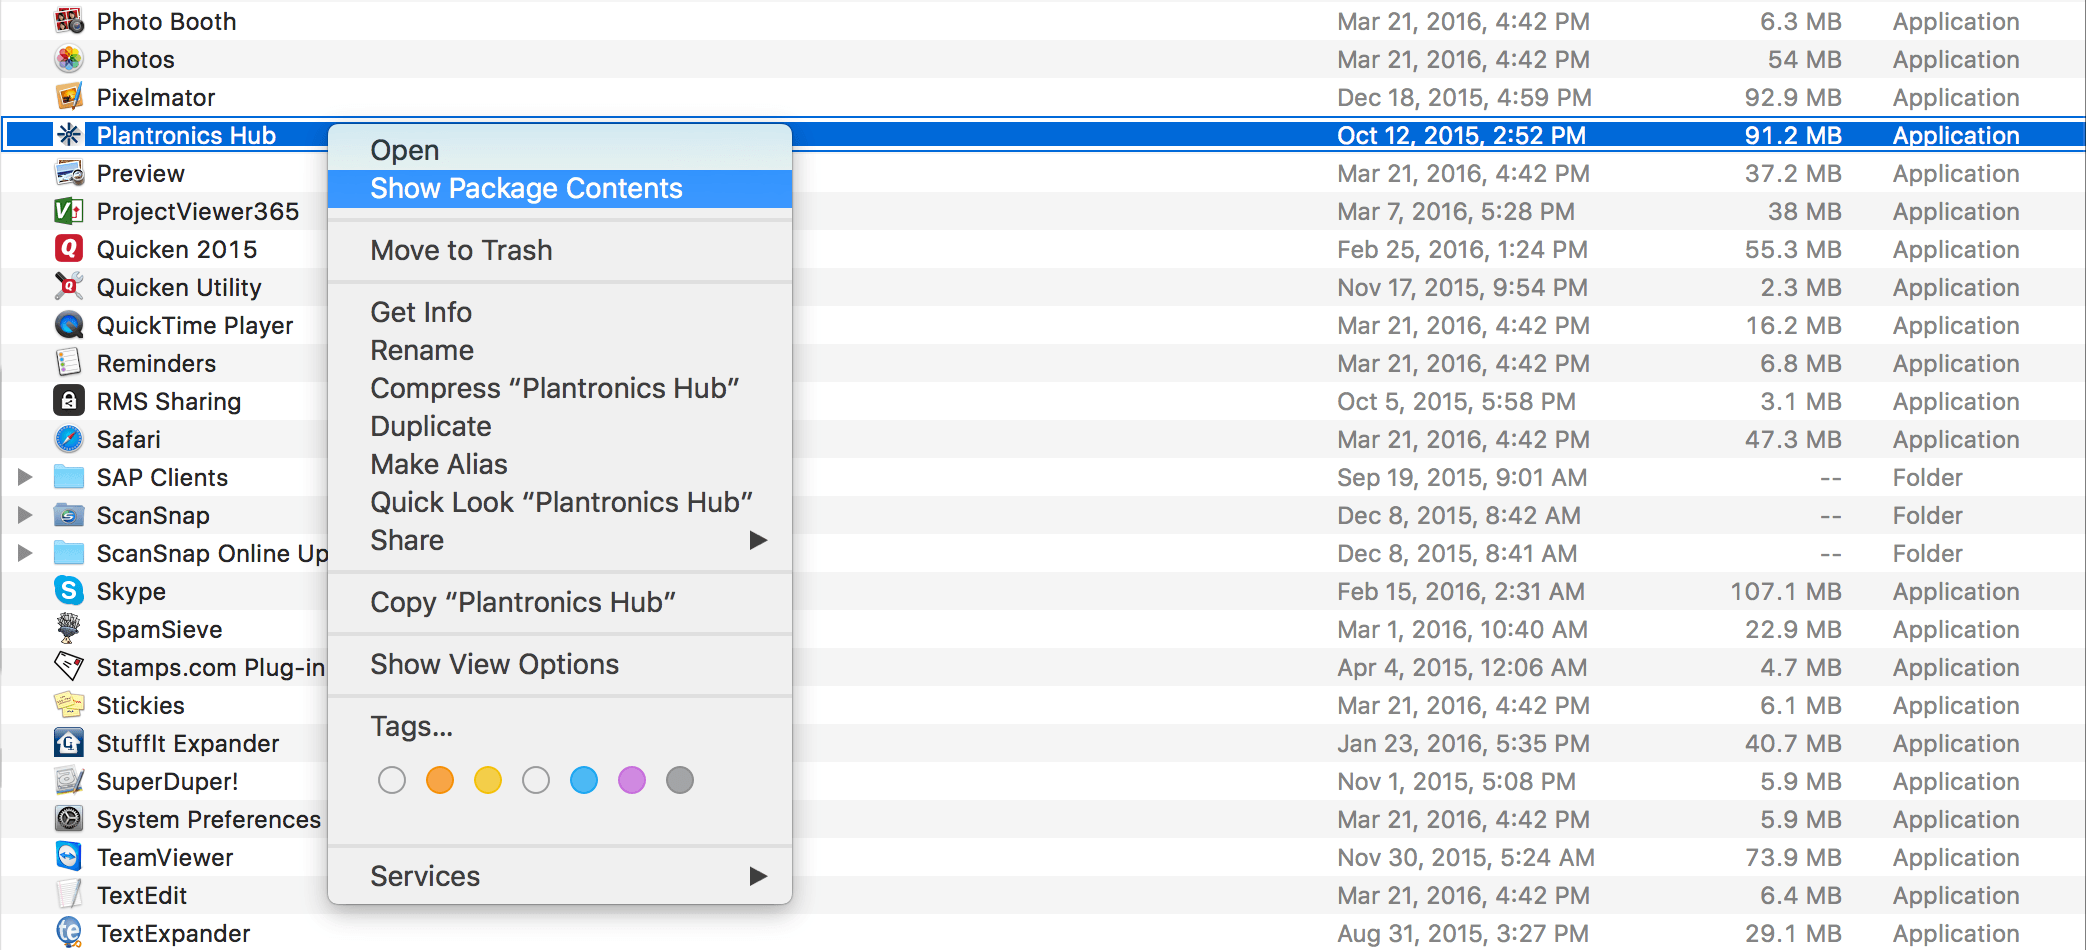Click the Plantronics Hub 91.2 MB size
2086x950 pixels.
1793,135
